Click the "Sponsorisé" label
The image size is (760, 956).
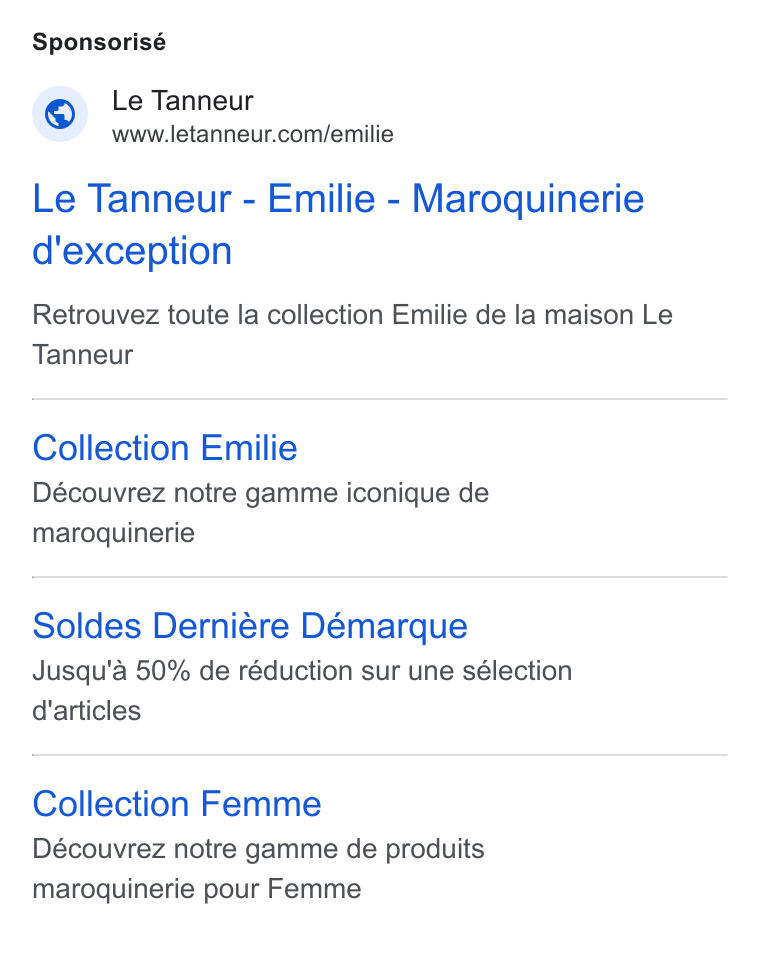point(99,42)
